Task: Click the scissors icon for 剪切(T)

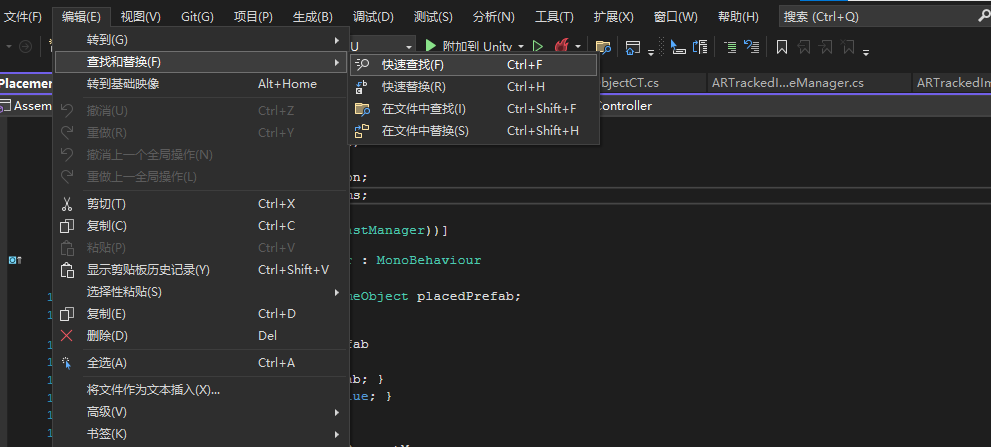Action: (66, 204)
